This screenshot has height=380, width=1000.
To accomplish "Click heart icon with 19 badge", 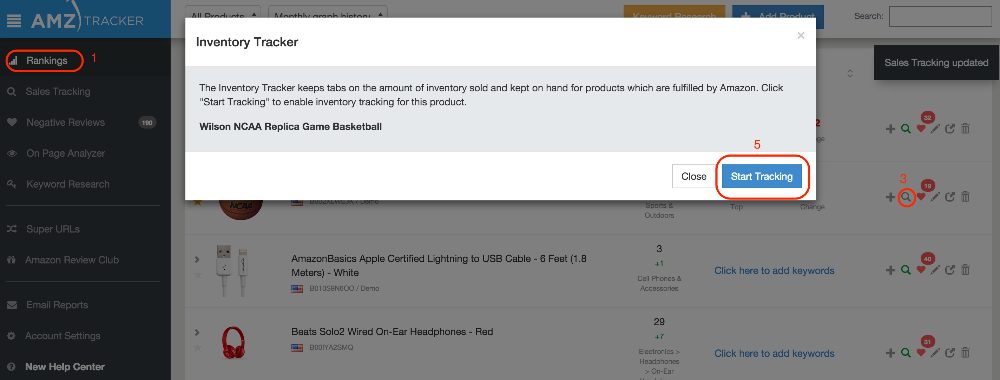I will pyautogui.click(x=920, y=197).
